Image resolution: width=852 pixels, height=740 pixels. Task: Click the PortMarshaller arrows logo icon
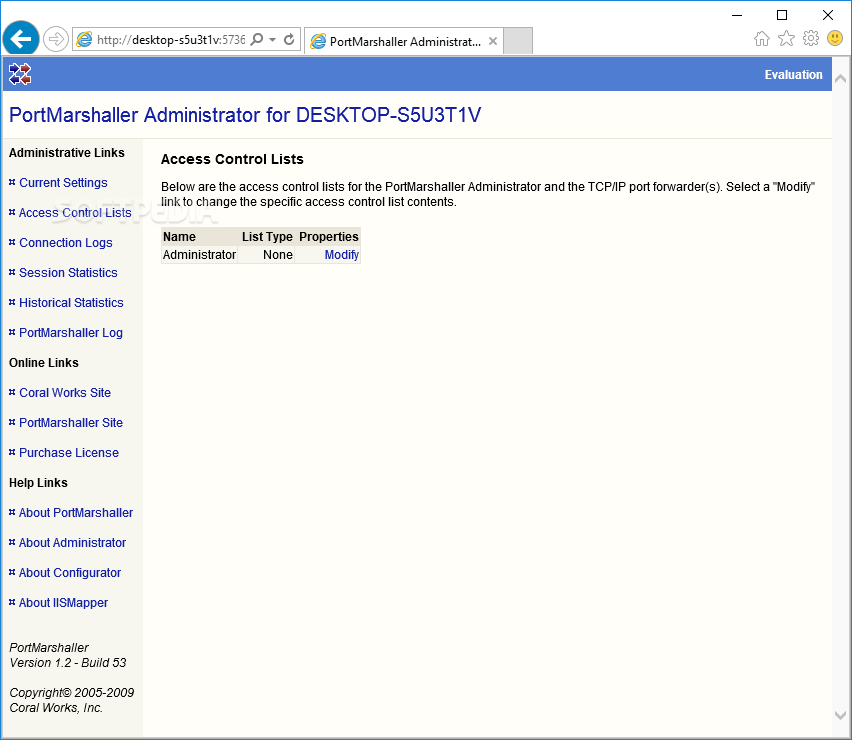point(20,74)
